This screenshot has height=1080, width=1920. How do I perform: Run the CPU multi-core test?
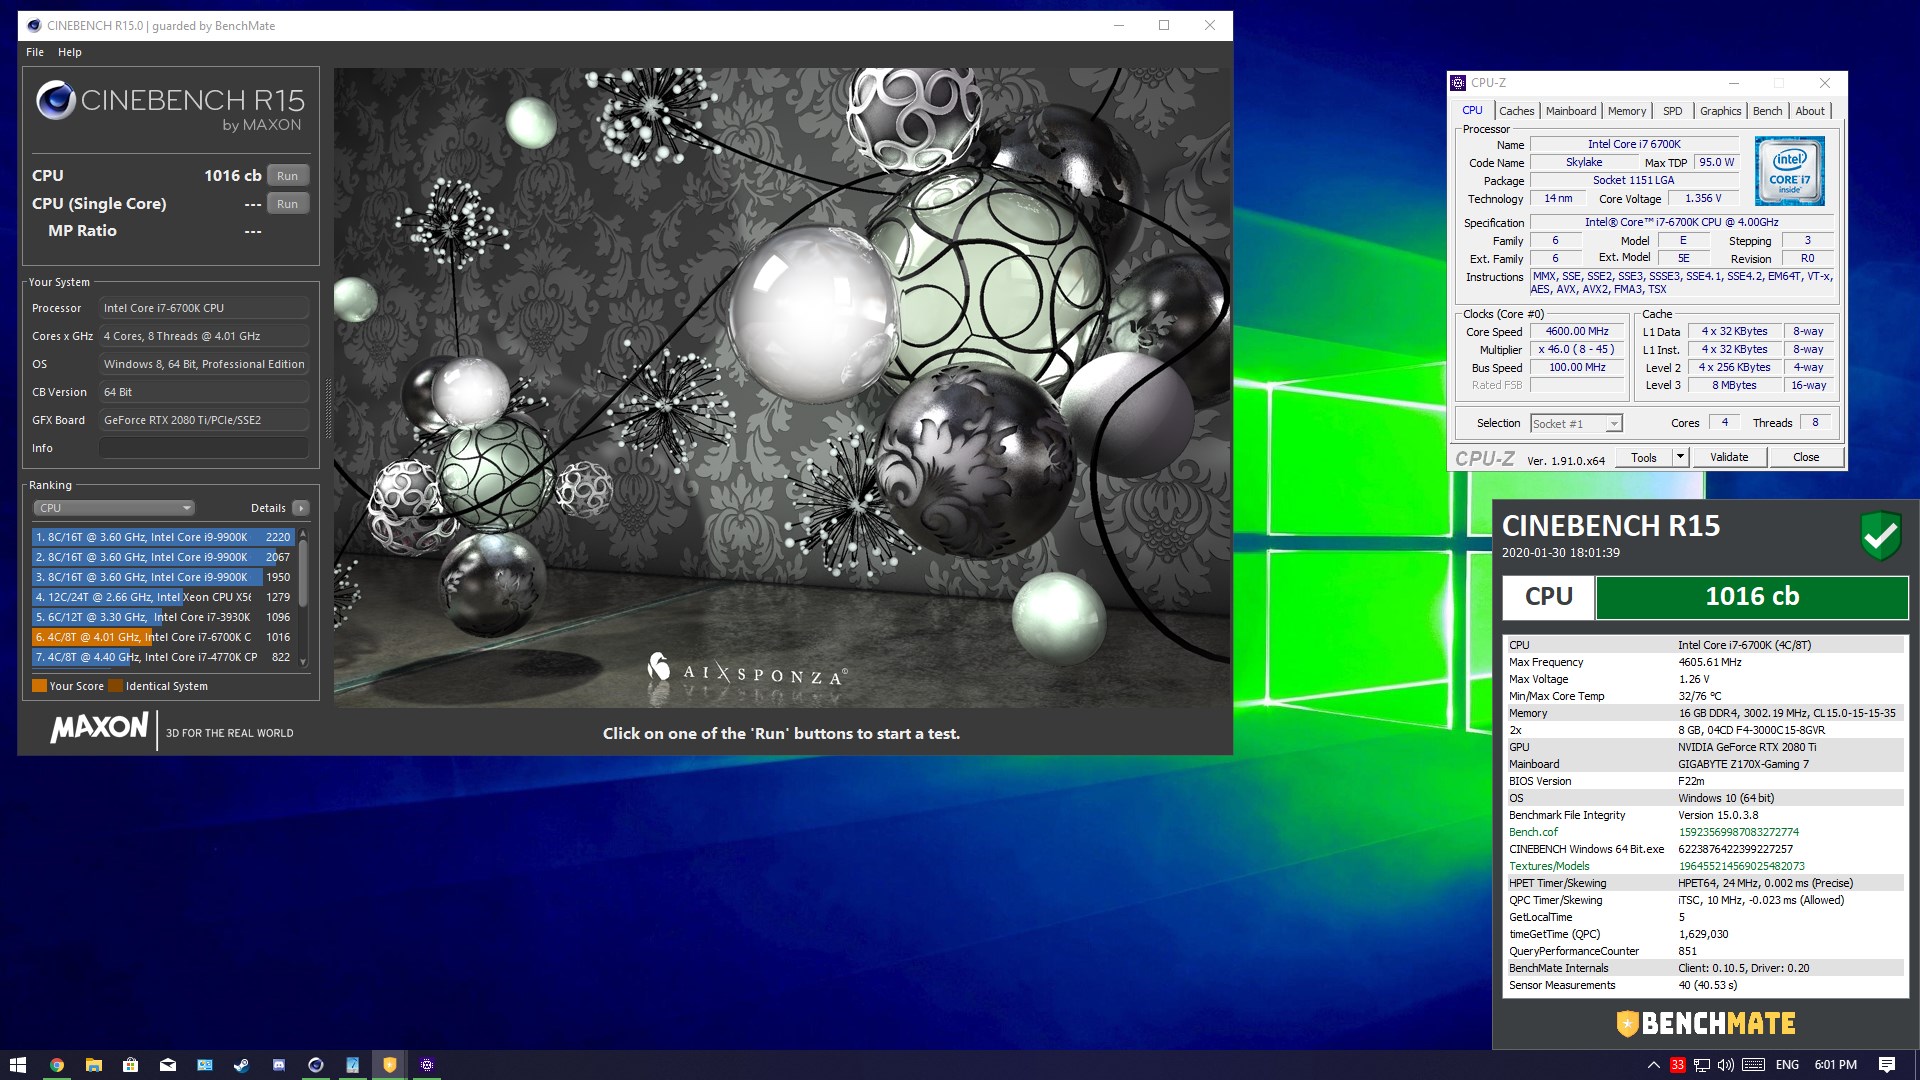pyautogui.click(x=288, y=175)
